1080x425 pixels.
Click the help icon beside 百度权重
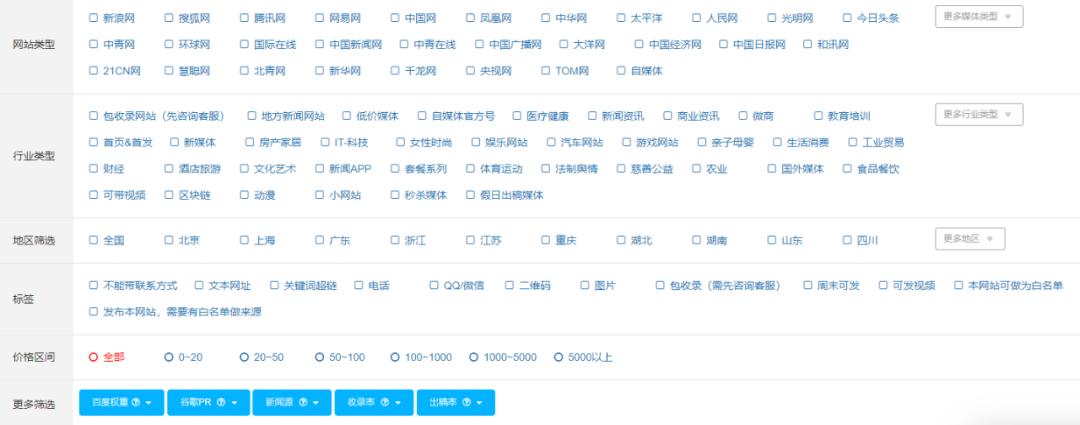tap(136, 402)
